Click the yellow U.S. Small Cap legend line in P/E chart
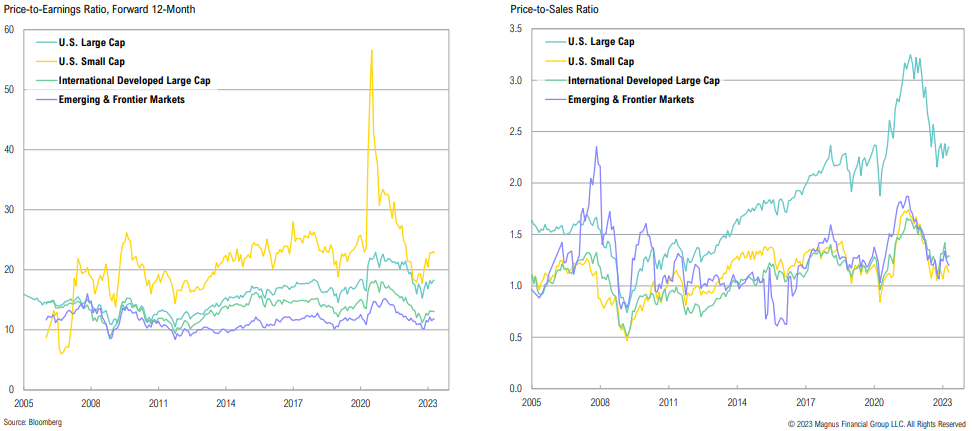The width and height of the screenshot is (972, 431). click(47, 62)
